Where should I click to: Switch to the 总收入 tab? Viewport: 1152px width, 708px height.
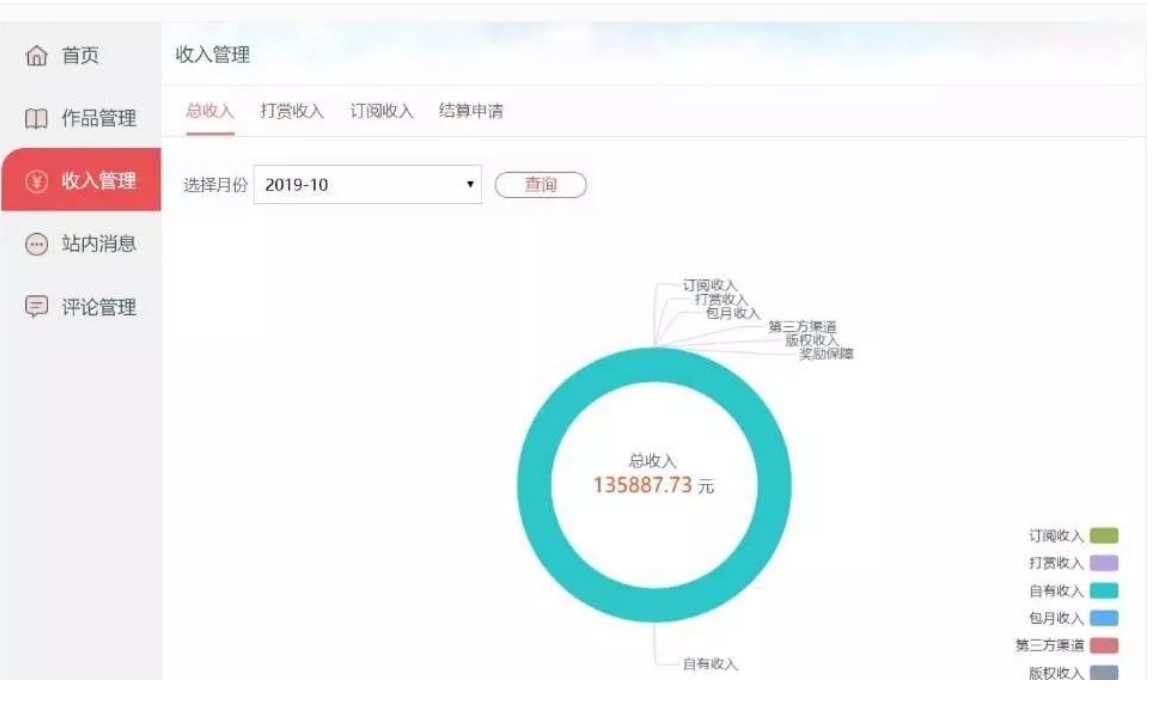tap(209, 111)
